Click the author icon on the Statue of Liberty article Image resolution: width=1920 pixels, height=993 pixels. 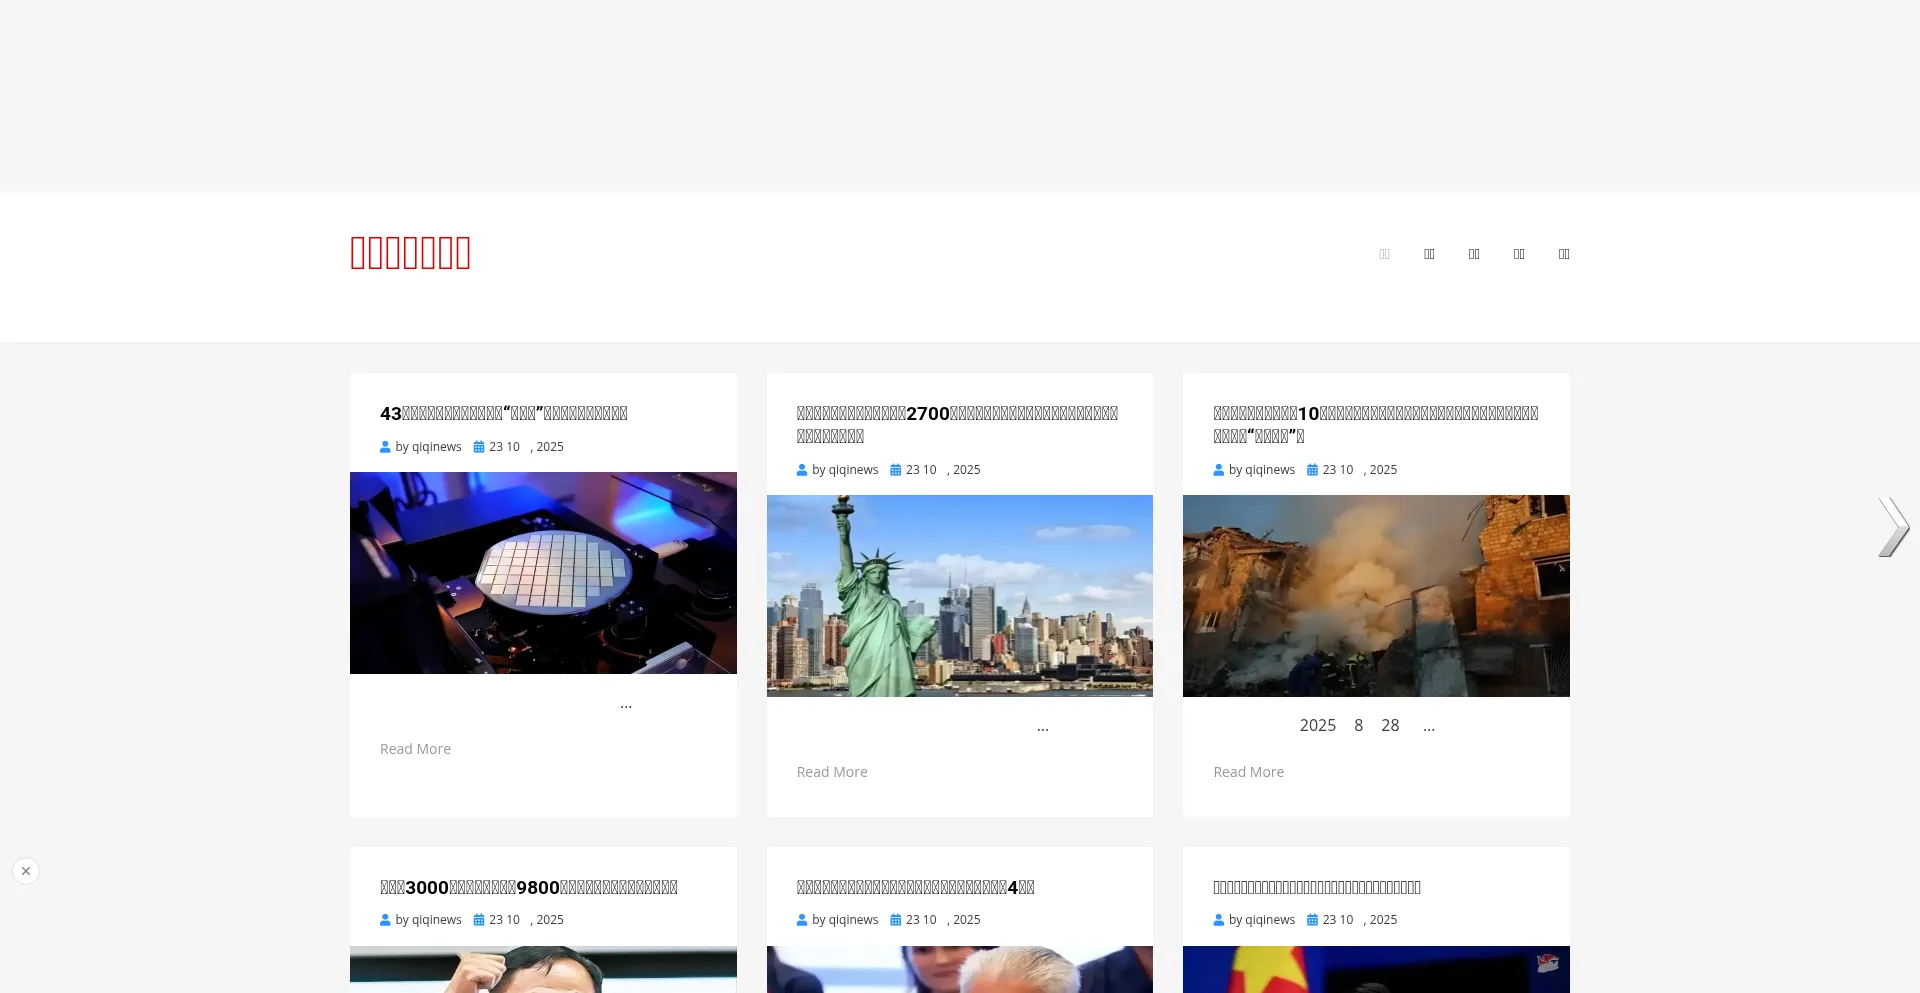(802, 470)
